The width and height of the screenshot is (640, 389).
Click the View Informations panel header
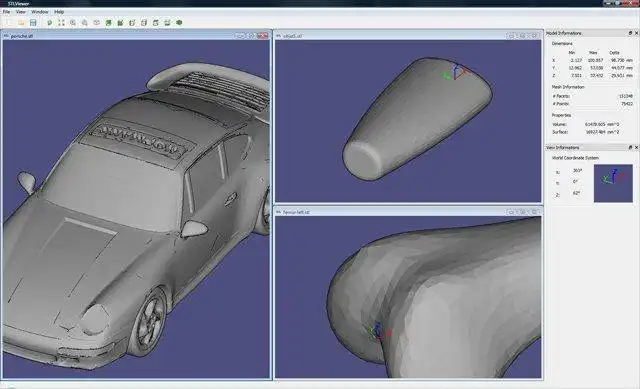point(592,147)
